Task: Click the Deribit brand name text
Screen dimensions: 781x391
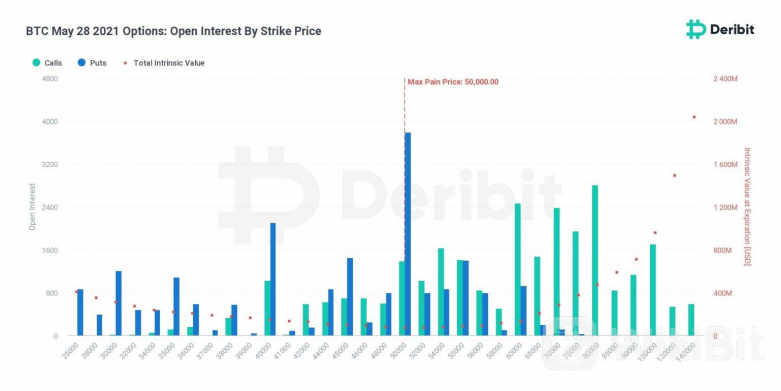Action: [732, 30]
